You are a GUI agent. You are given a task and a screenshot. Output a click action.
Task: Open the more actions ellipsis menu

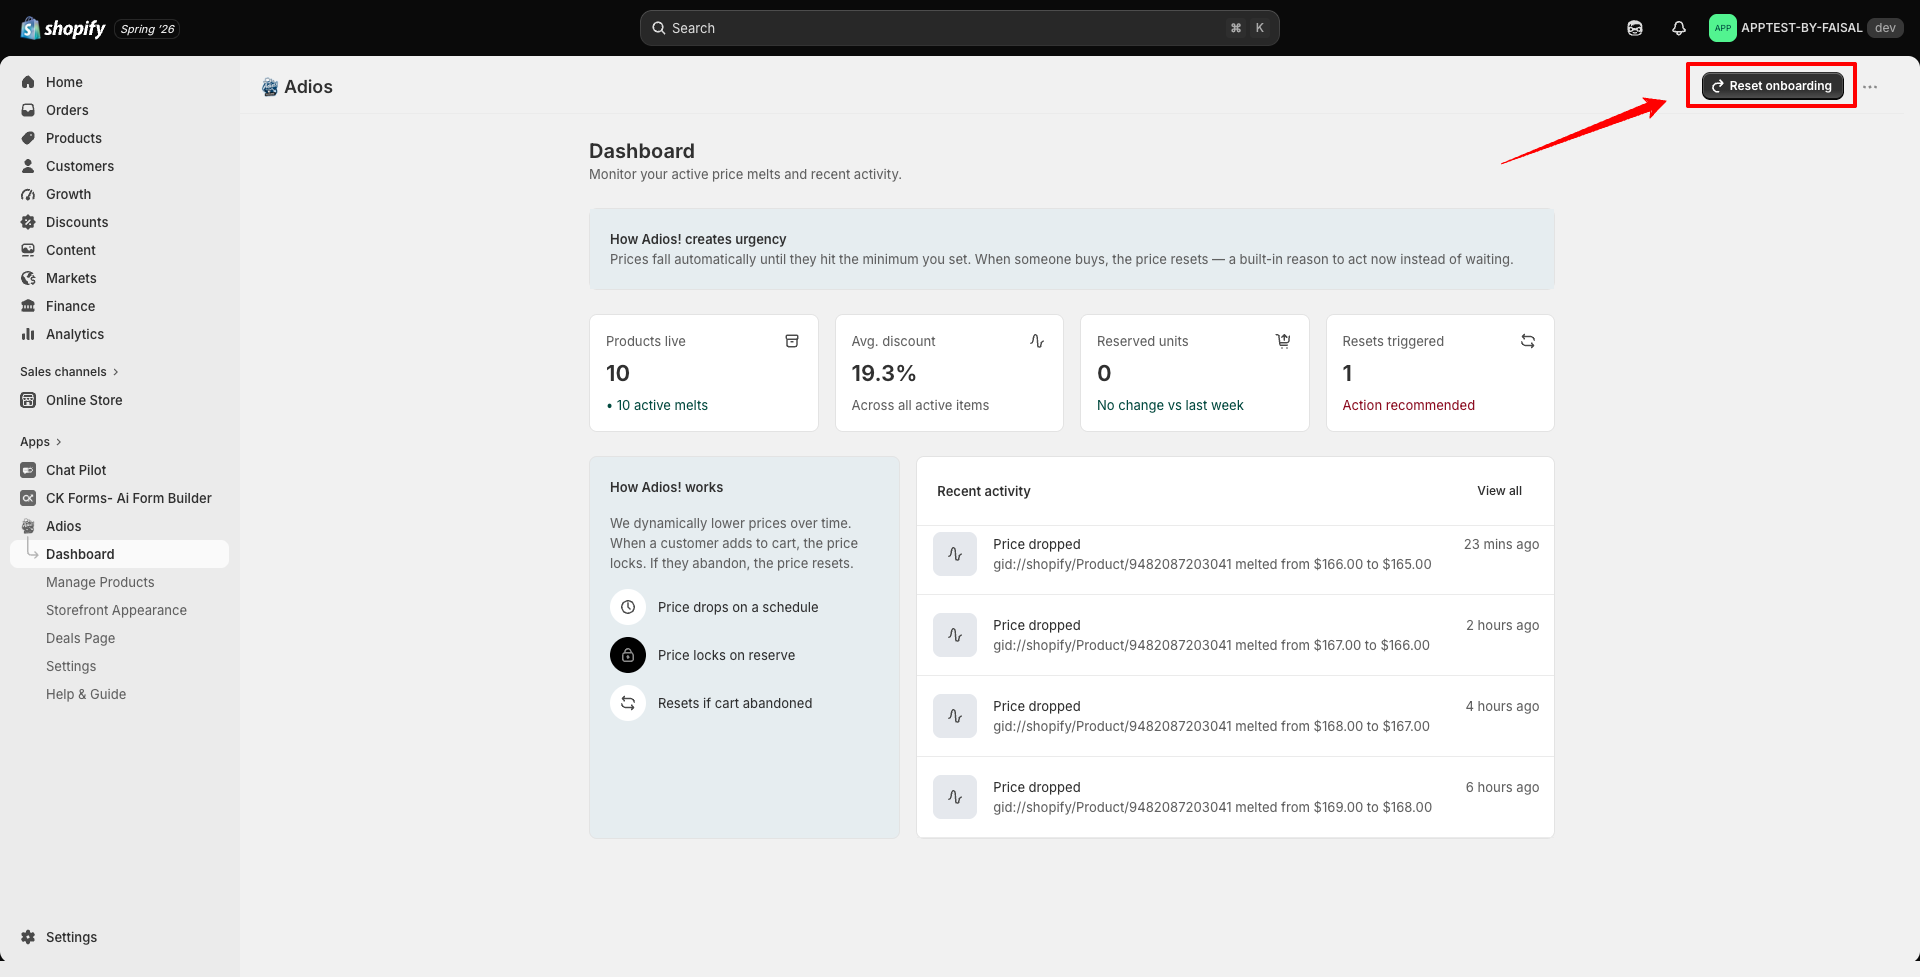[x=1870, y=87]
